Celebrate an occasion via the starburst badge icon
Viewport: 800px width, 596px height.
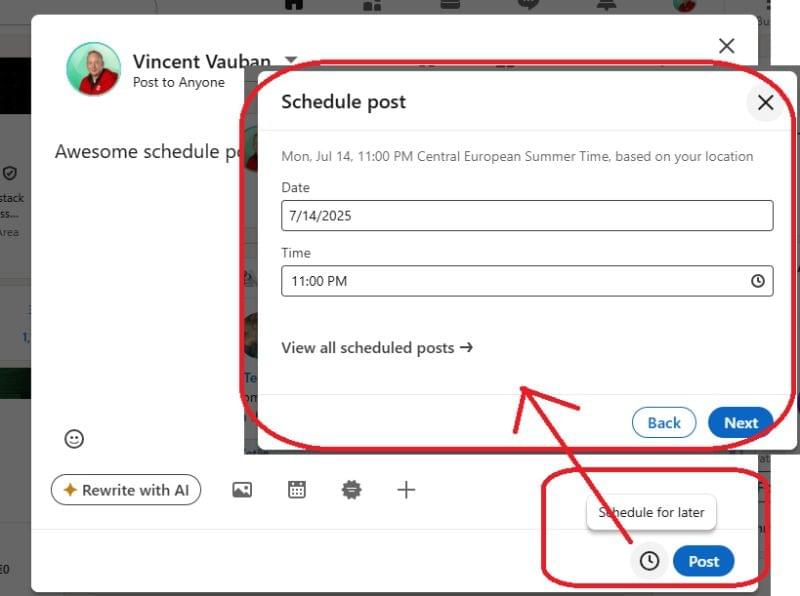[x=352, y=490]
